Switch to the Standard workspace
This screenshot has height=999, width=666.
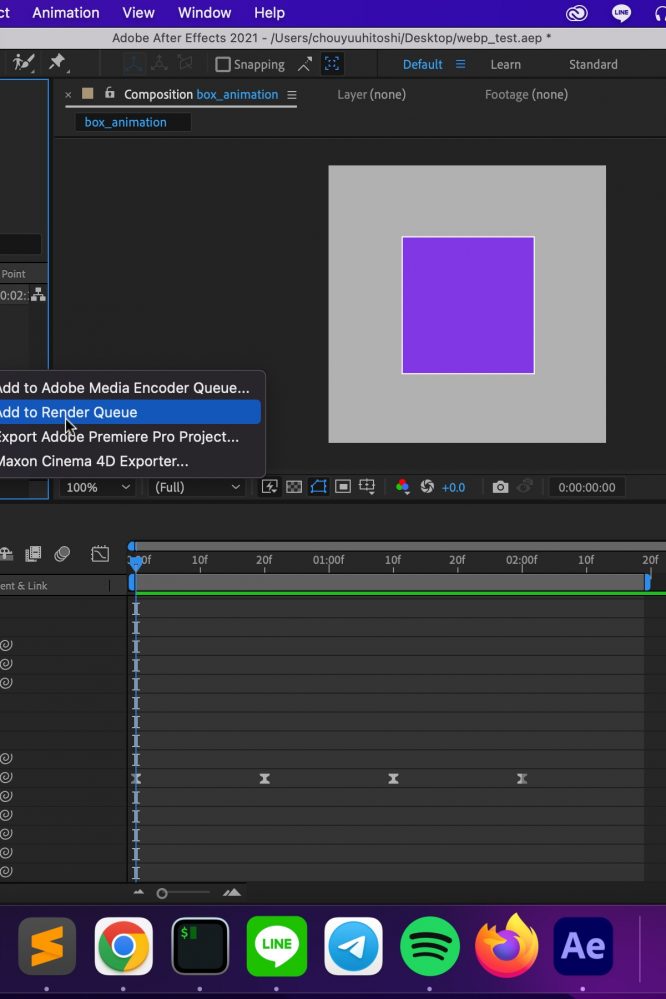click(x=593, y=64)
